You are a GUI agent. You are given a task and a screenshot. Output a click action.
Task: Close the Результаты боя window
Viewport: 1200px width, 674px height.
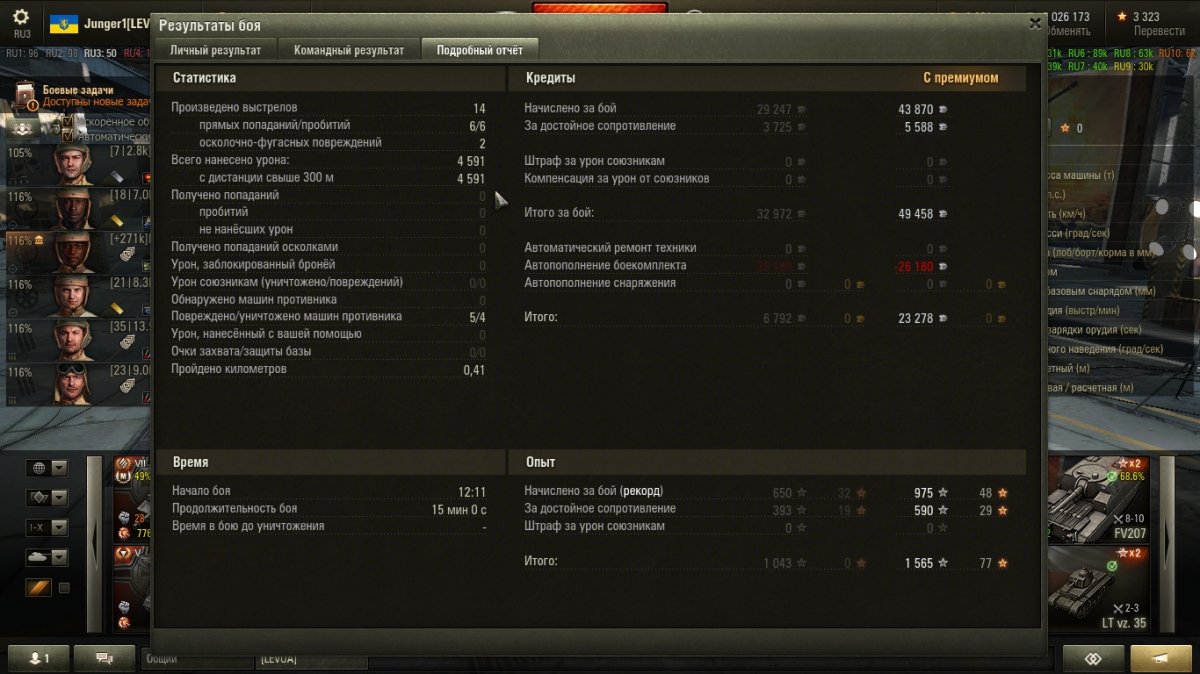pyautogui.click(x=1035, y=23)
